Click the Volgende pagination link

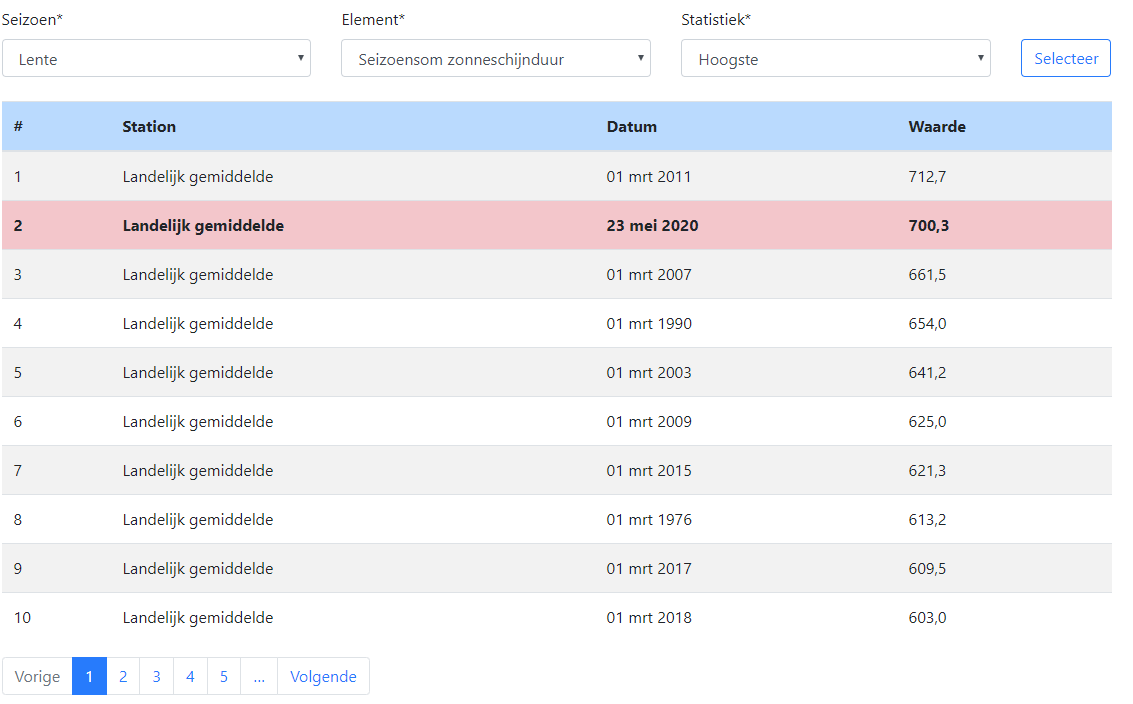pyautogui.click(x=323, y=676)
